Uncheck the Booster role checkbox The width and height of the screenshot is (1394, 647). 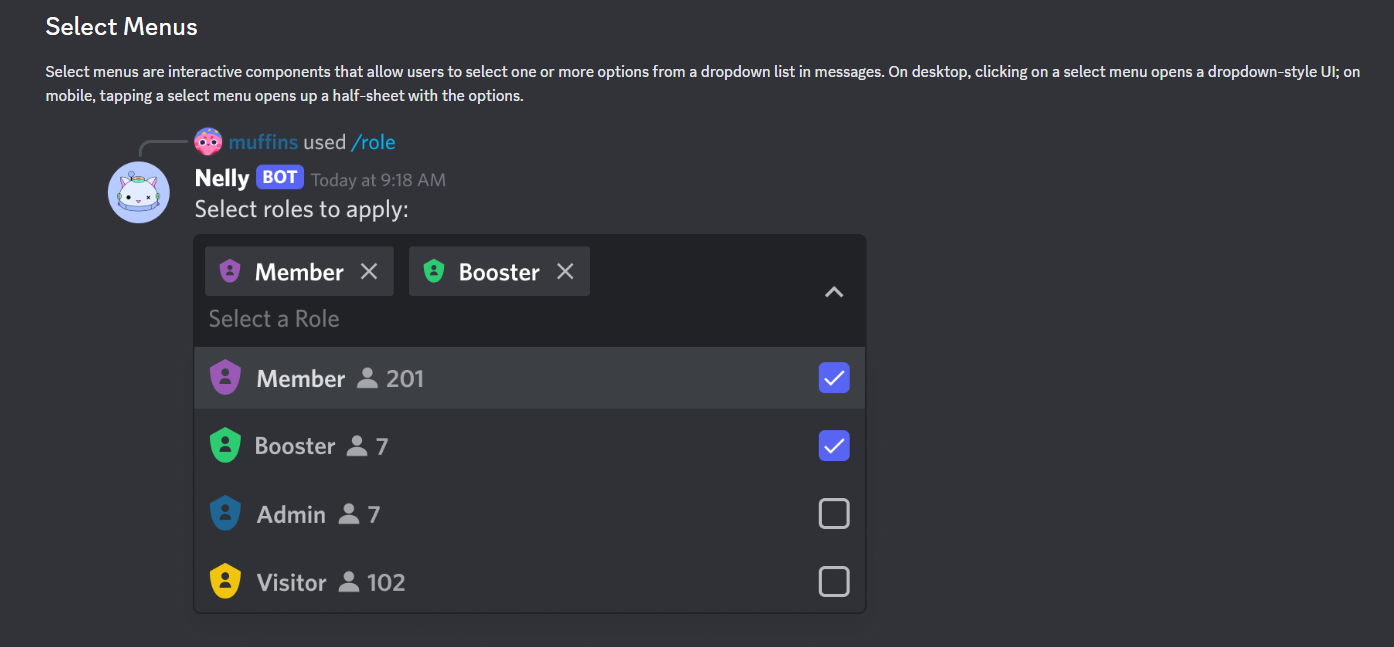coord(834,445)
